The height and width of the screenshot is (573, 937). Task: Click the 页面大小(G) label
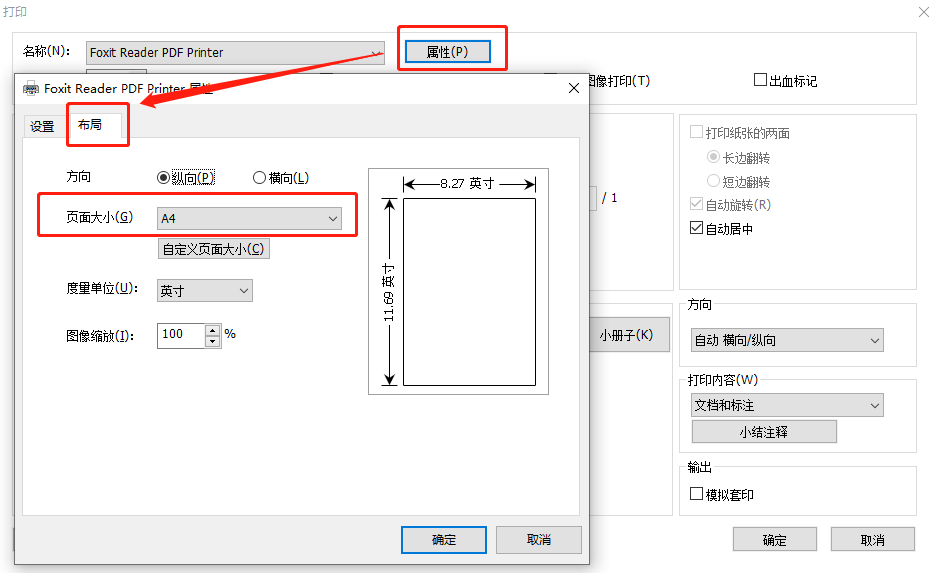[x=99, y=217]
